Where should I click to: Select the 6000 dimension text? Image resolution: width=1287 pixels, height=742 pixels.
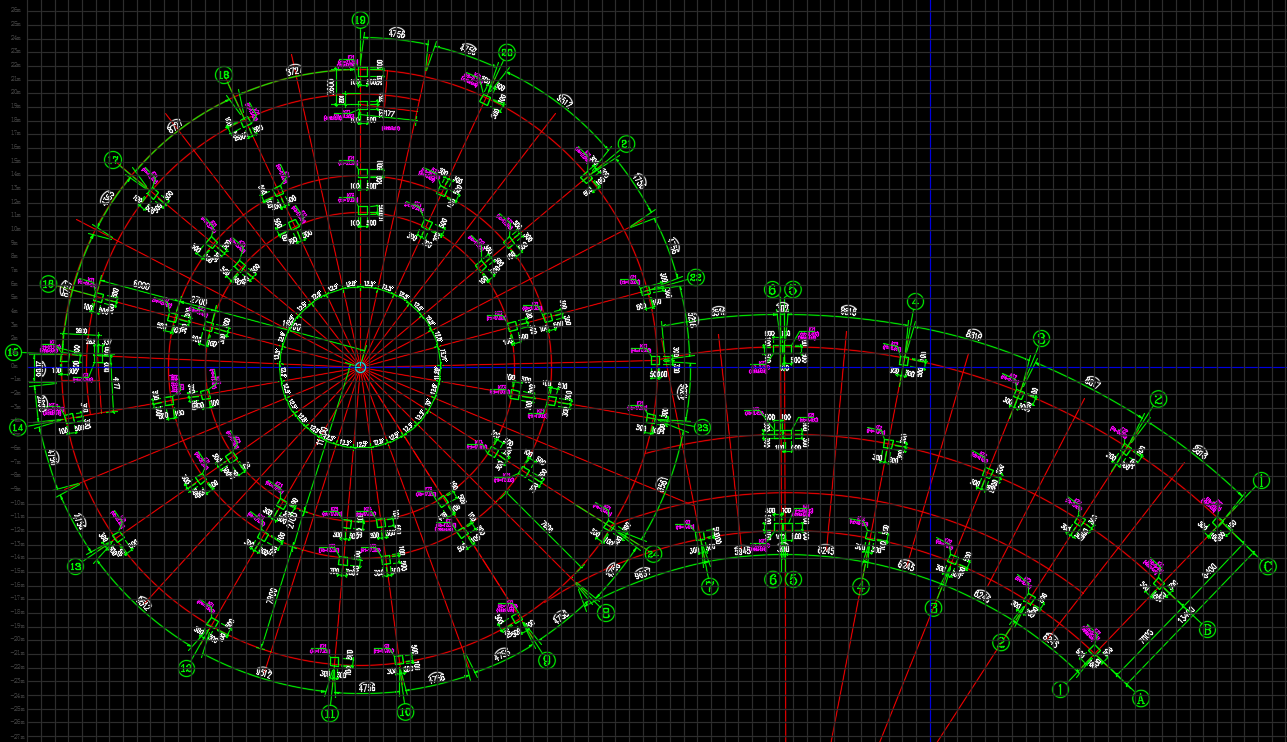(x=141, y=285)
